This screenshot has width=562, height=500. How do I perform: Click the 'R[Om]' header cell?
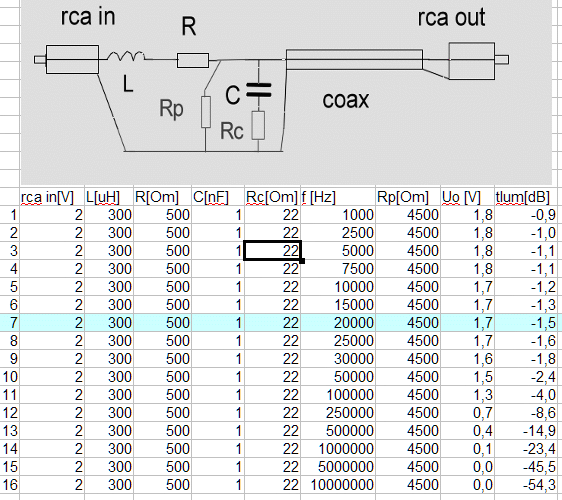(162, 197)
